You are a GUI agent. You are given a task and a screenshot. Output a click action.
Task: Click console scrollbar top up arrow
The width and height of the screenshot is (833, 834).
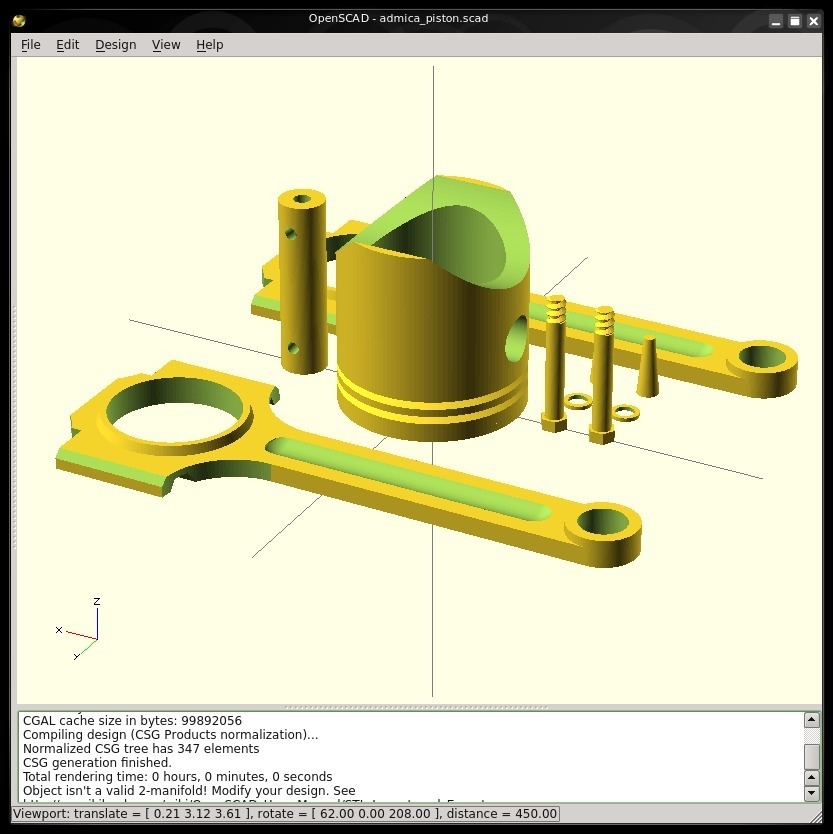click(x=811, y=720)
